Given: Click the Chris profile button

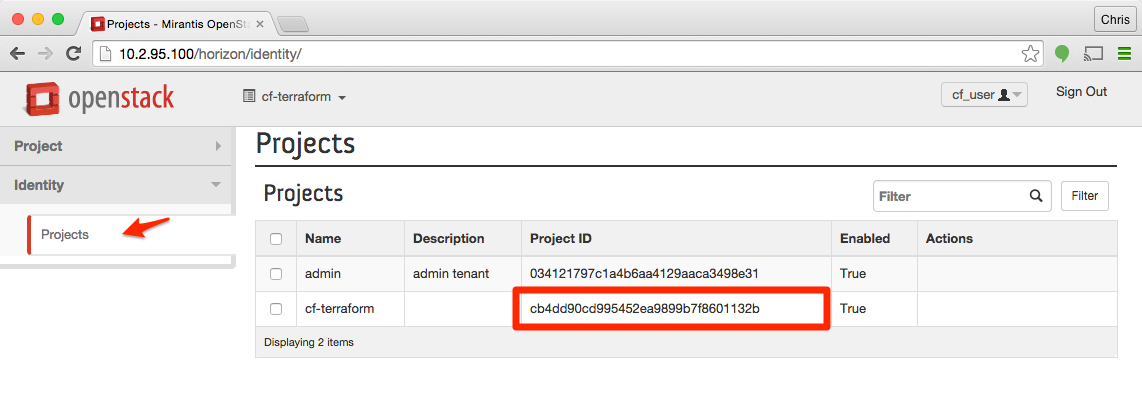Looking at the screenshot, I should (x=1115, y=20).
